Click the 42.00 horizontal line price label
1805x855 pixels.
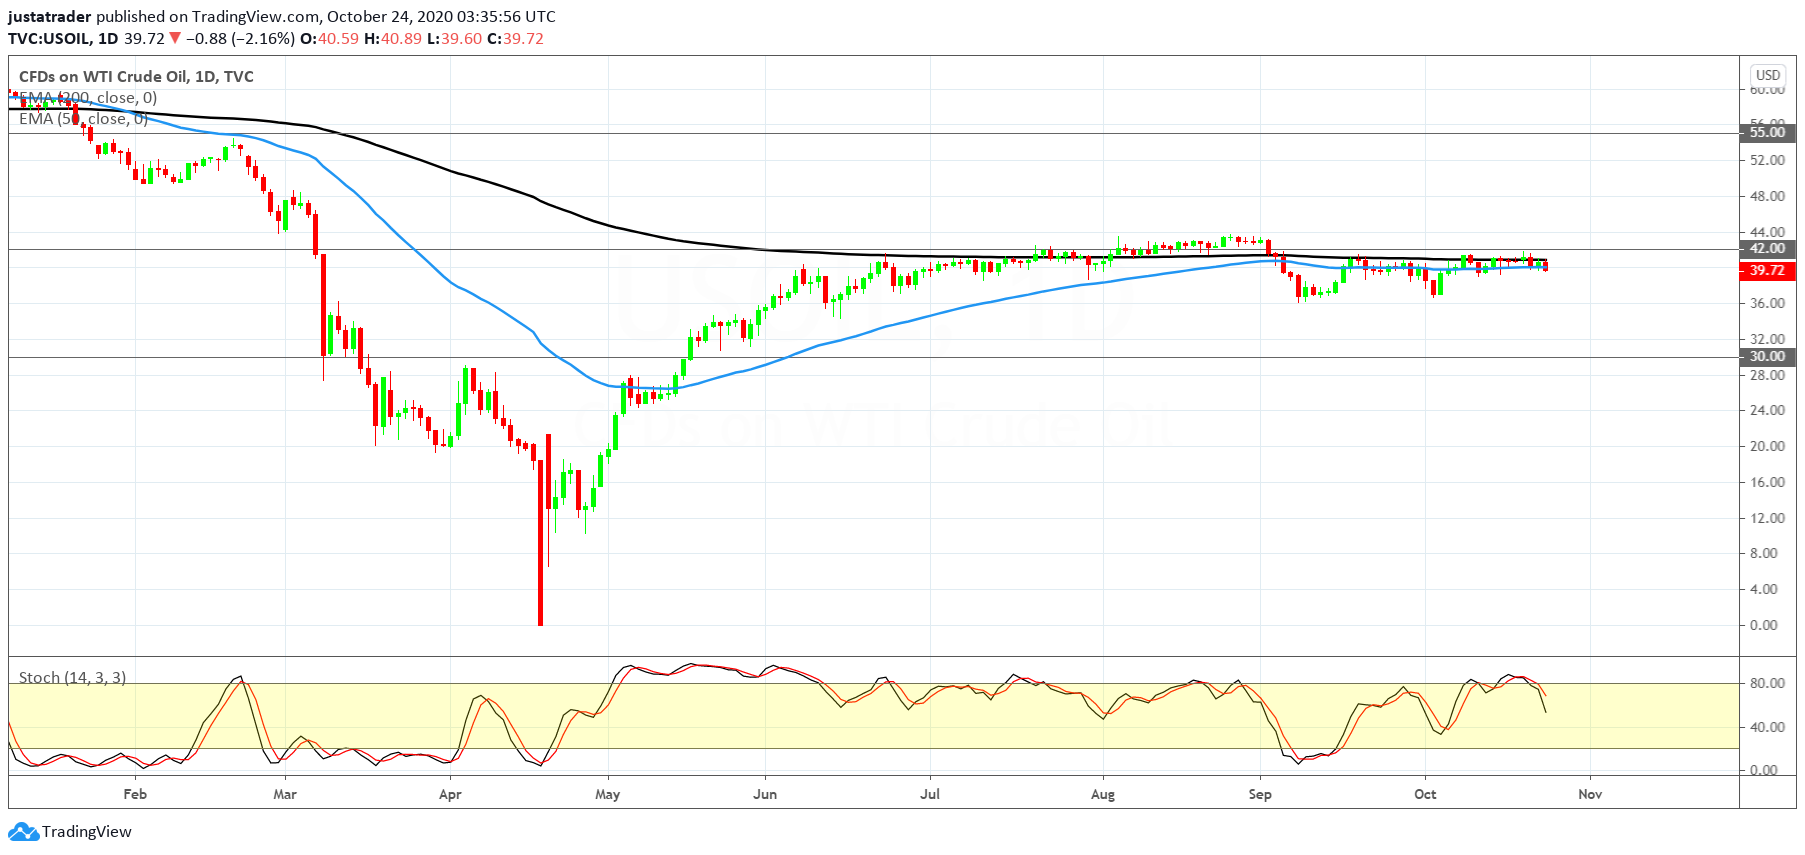coord(1767,249)
